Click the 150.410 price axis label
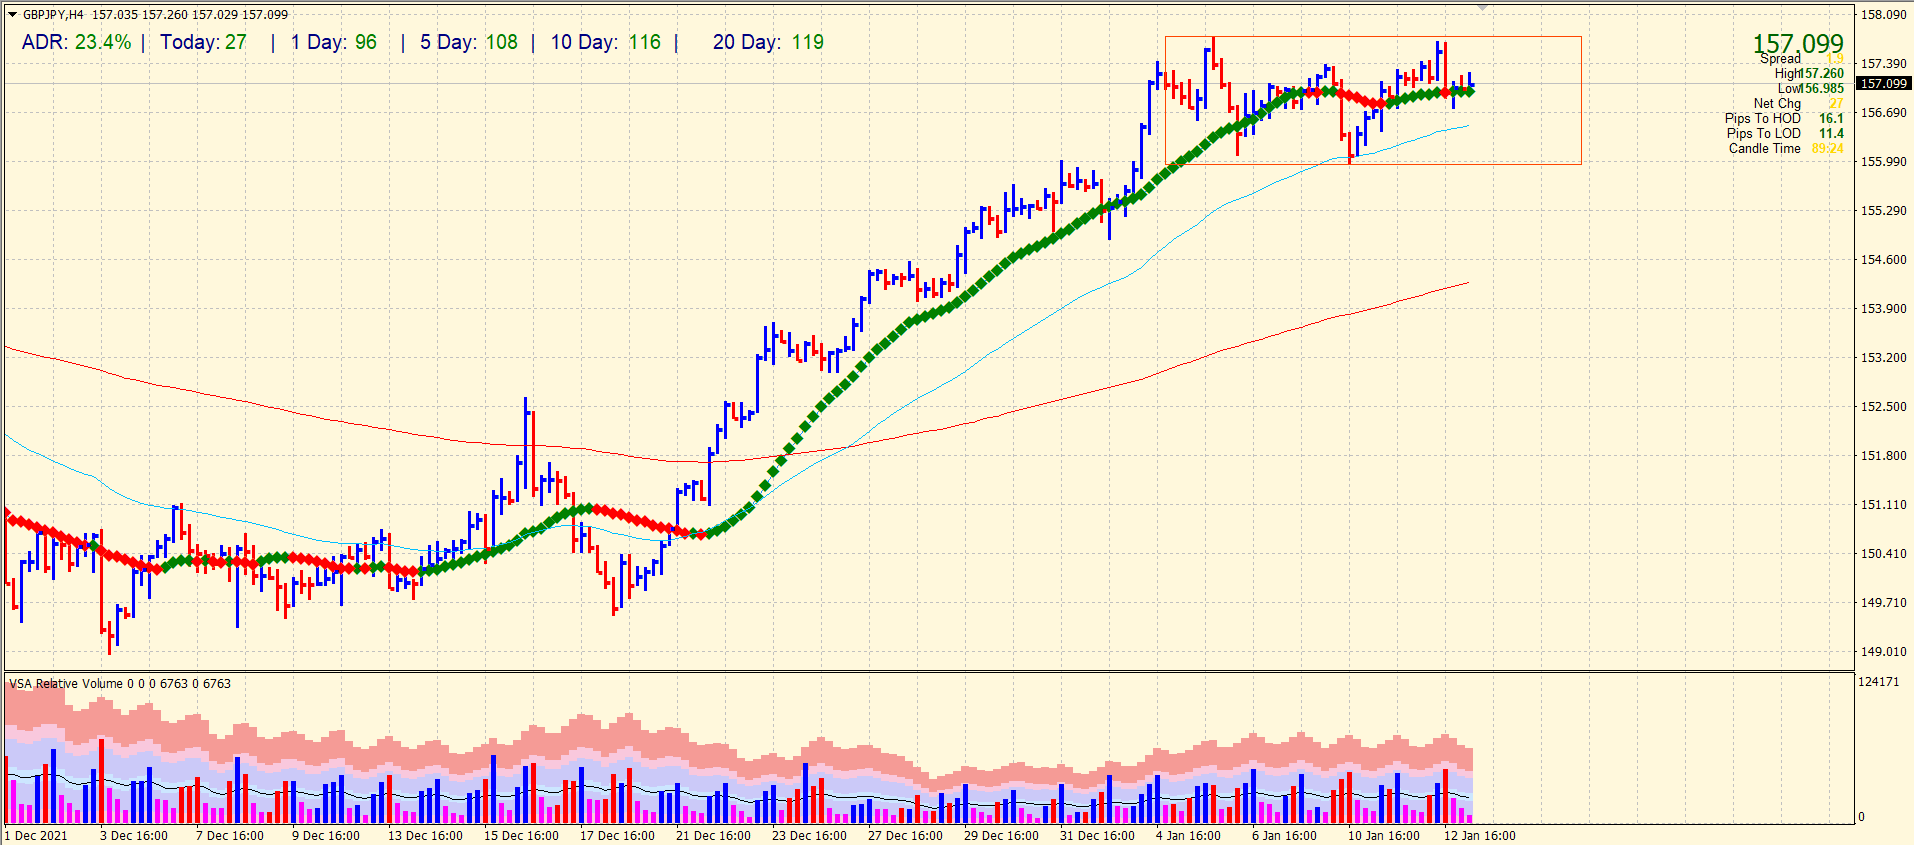 (1883, 553)
